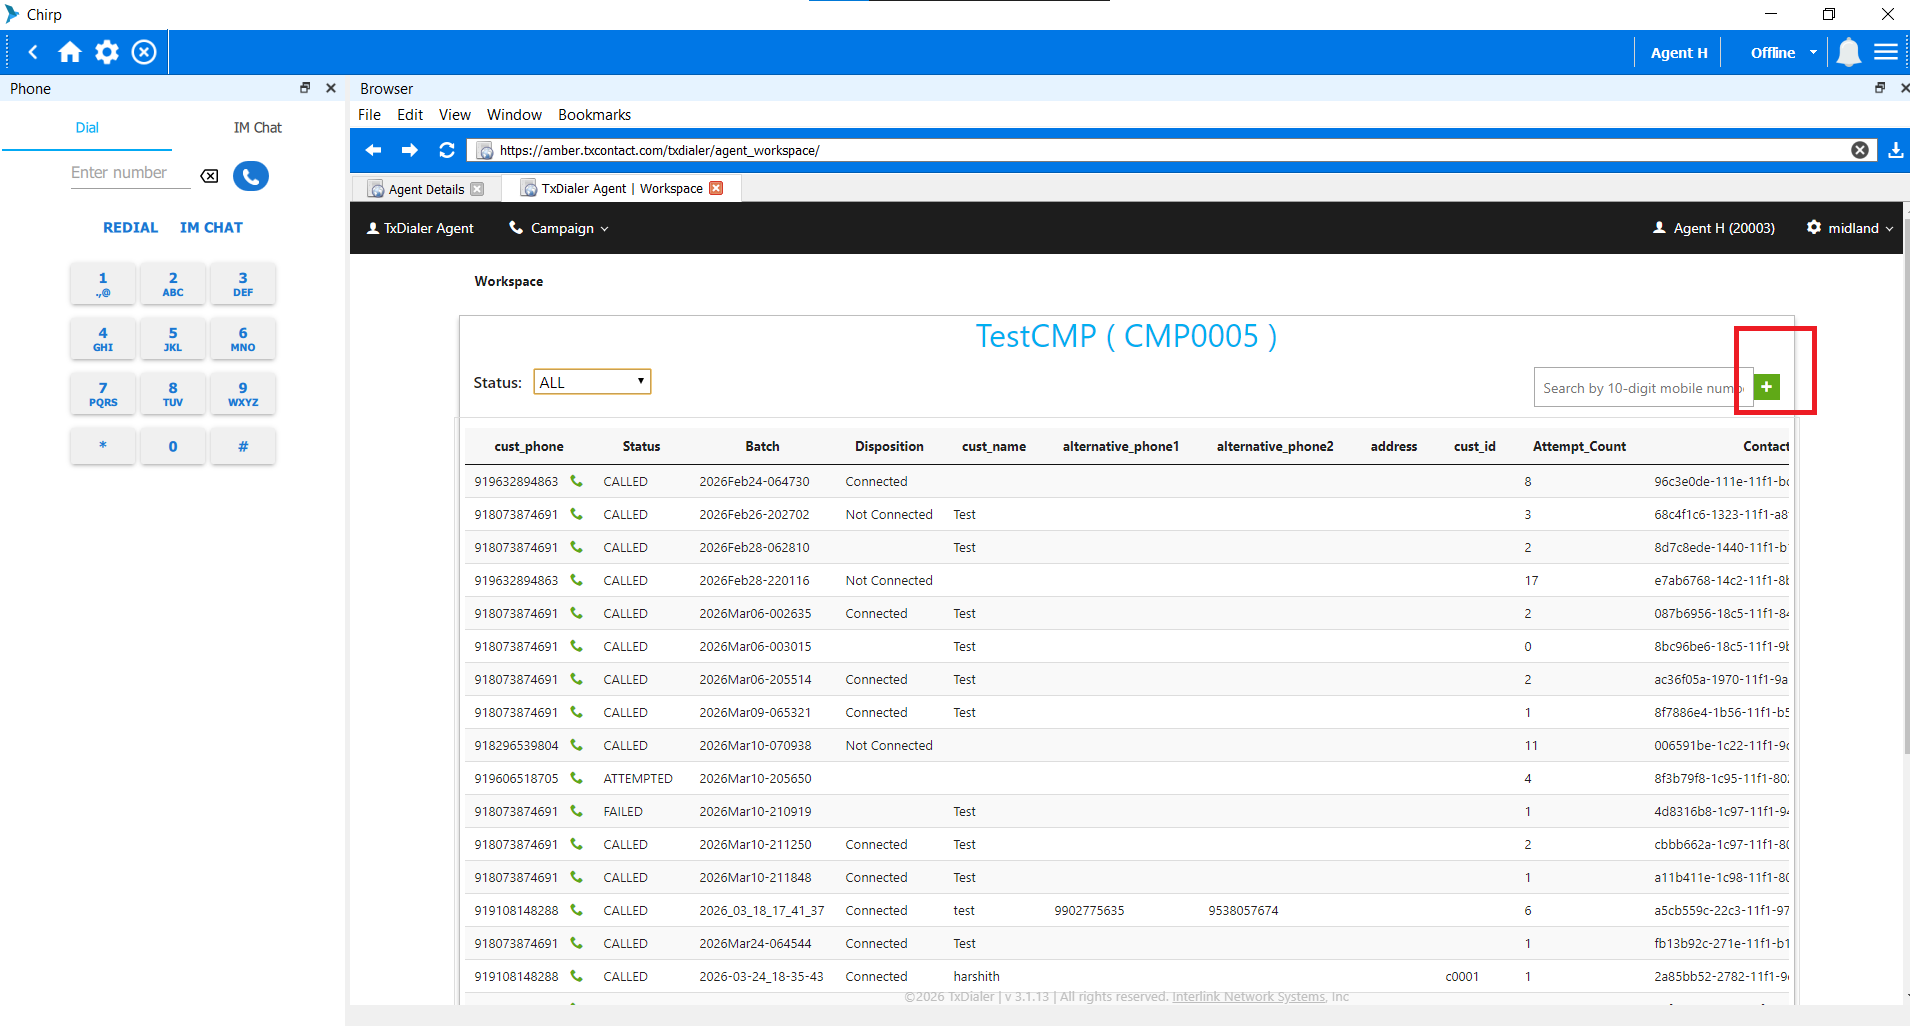Click the browser download icon
Image resolution: width=1910 pixels, height=1026 pixels.
pyautogui.click(x=1895, y=150)
